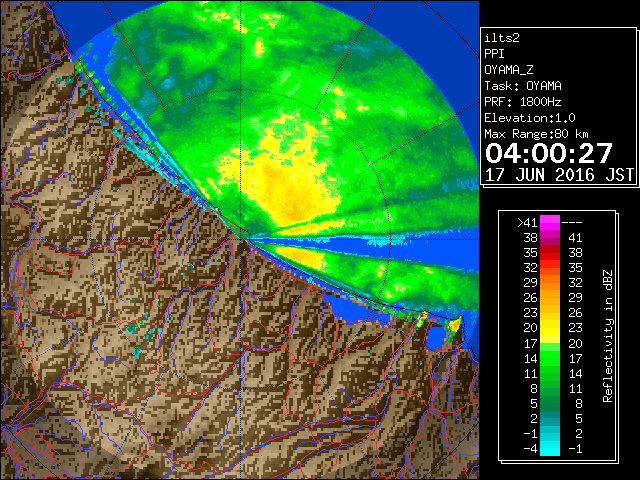Pick the magenta top swatch in legend
Screen dimensions: 640x480
550,222
